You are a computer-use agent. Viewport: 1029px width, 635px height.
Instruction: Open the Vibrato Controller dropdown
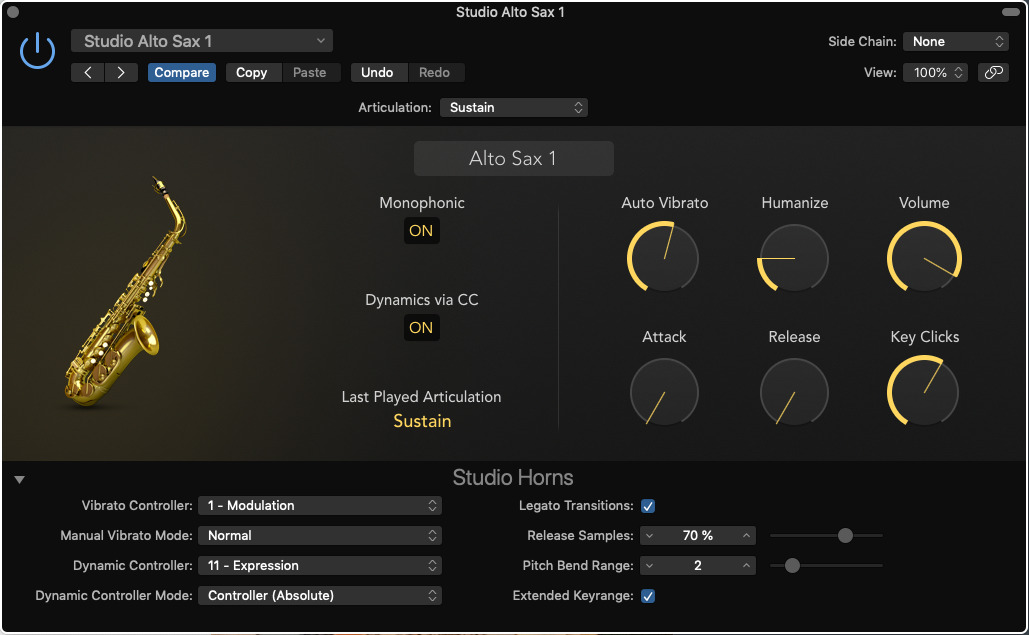tap(320, 506)
